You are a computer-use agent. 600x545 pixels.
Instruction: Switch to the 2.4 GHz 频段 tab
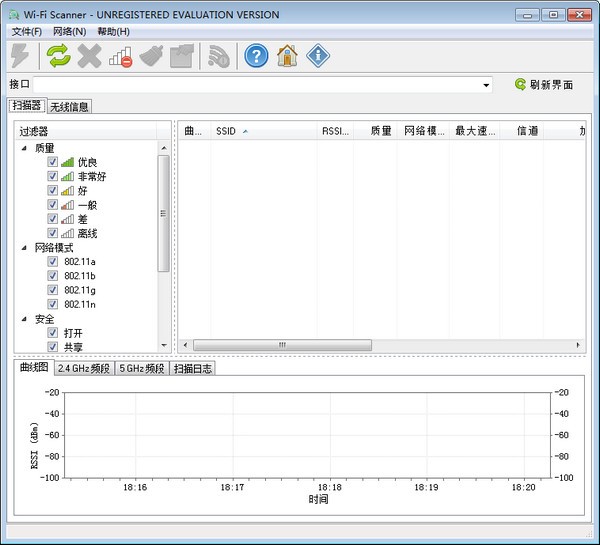(x=84, y=368)
